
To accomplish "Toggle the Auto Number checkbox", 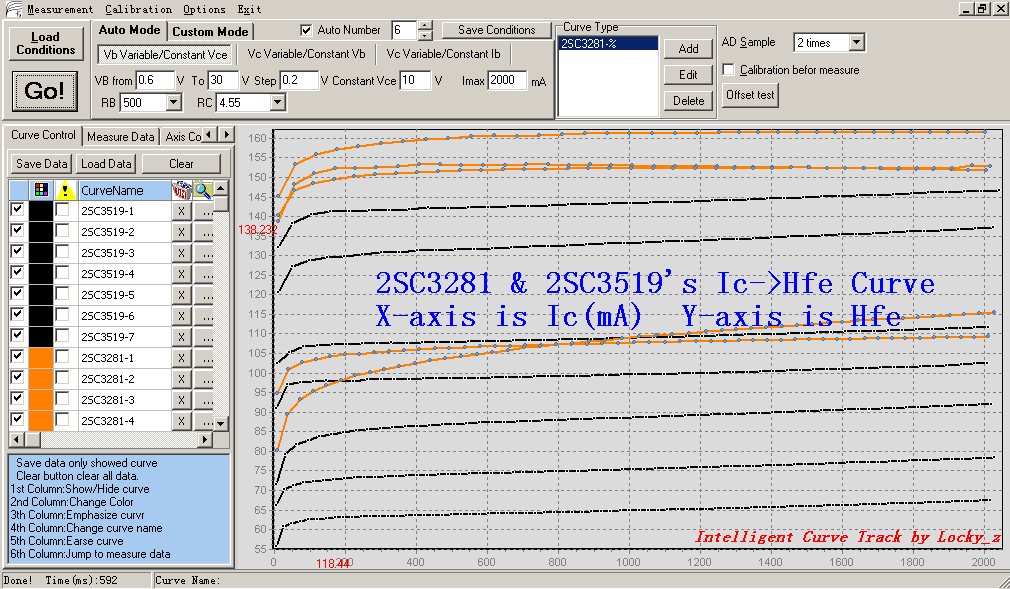I will 307,30.
